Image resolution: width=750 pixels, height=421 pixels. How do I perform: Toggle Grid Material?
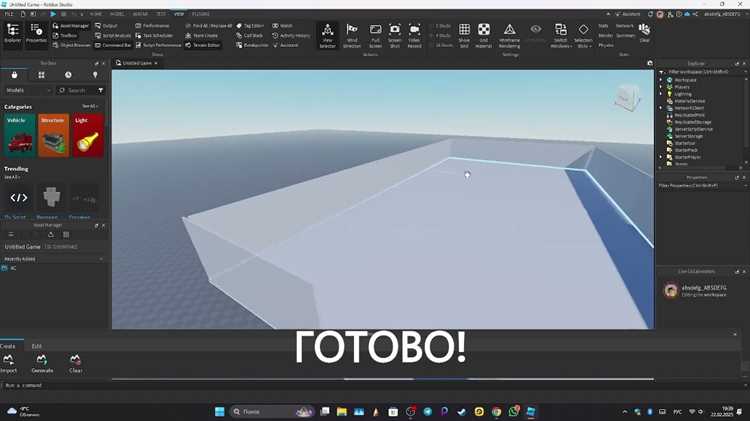point(484,35)
